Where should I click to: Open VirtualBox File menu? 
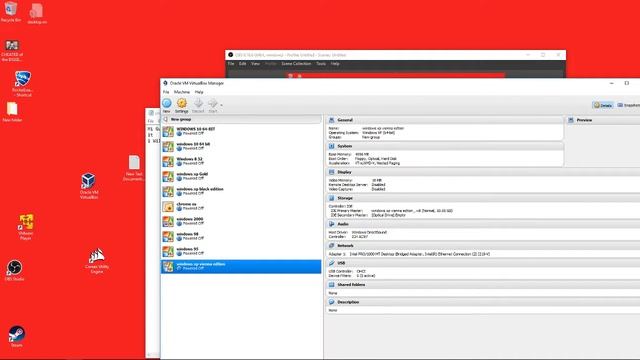tap(166, 92)
